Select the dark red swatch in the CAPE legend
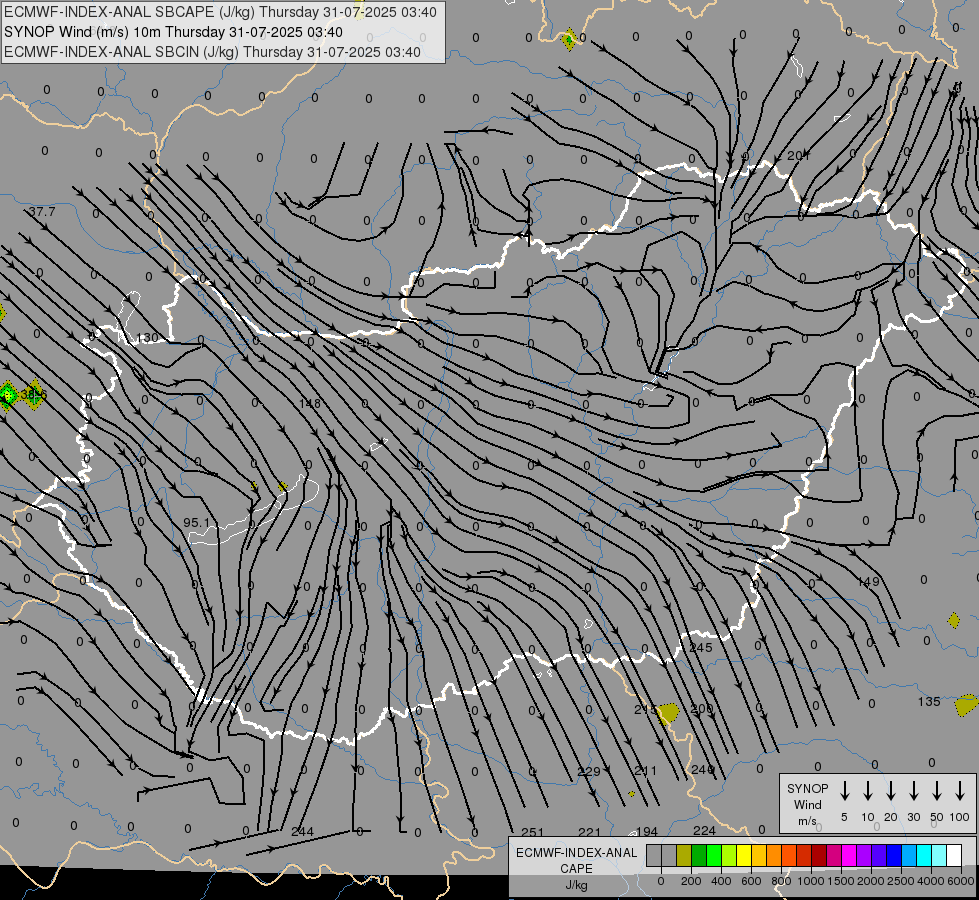Viewport: 979px width, 900px height. click(x=819, y=855)
